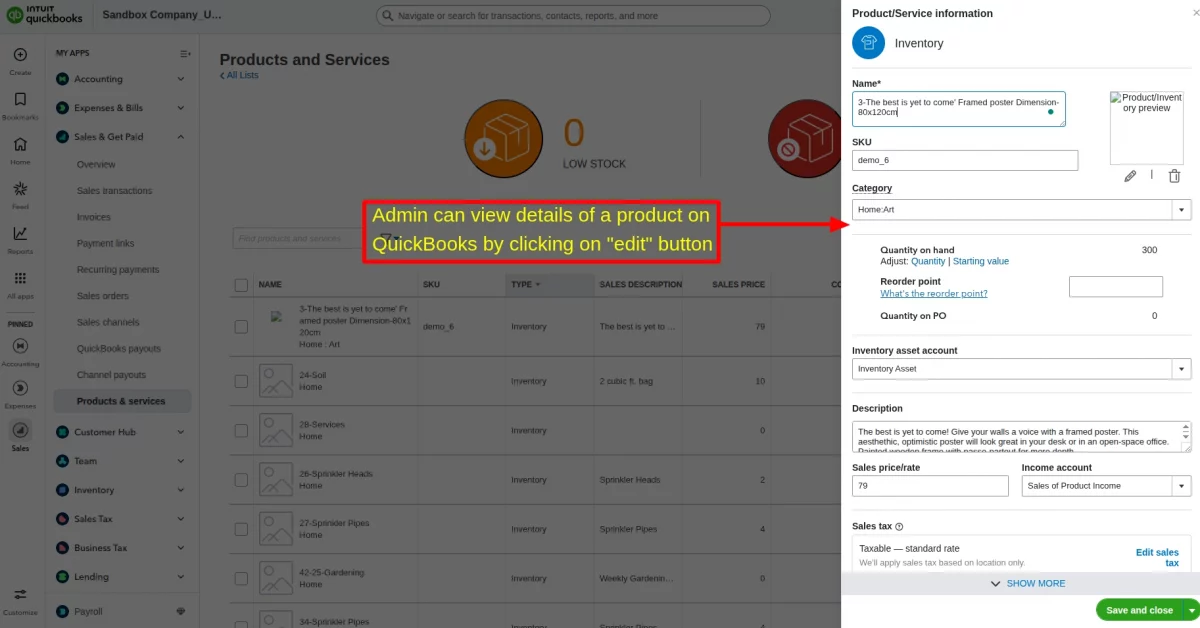The height and width of the screenshot is (628, 1200).
Task: Tick the checkbox beside 26-Sprinkler Heads
Action: pyautogui.click(x=241, y=479)
